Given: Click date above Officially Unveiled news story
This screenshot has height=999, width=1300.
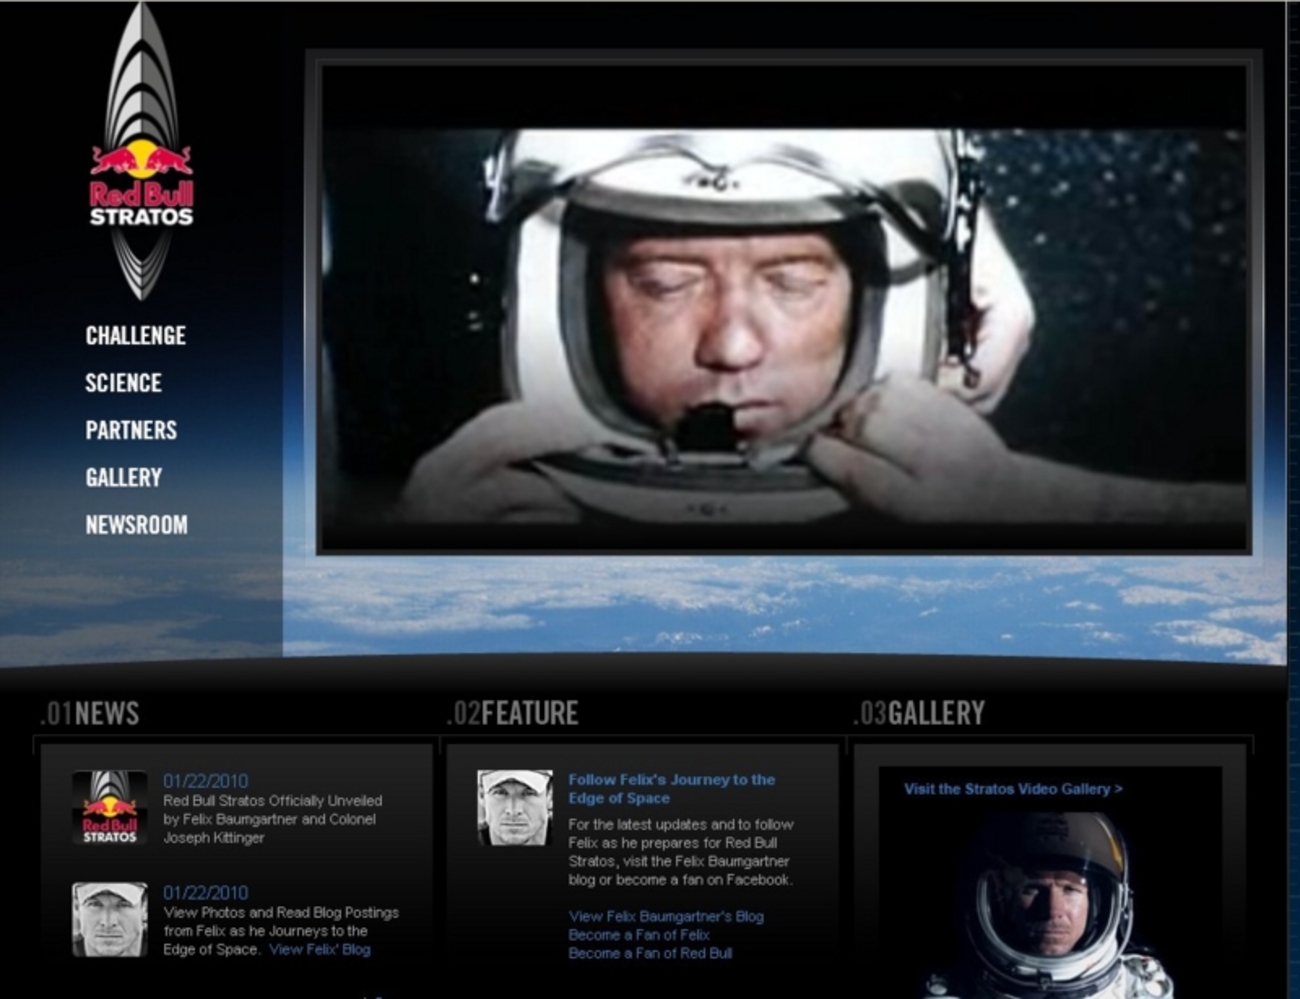Looking at the screenshot, I should [206, 781].
